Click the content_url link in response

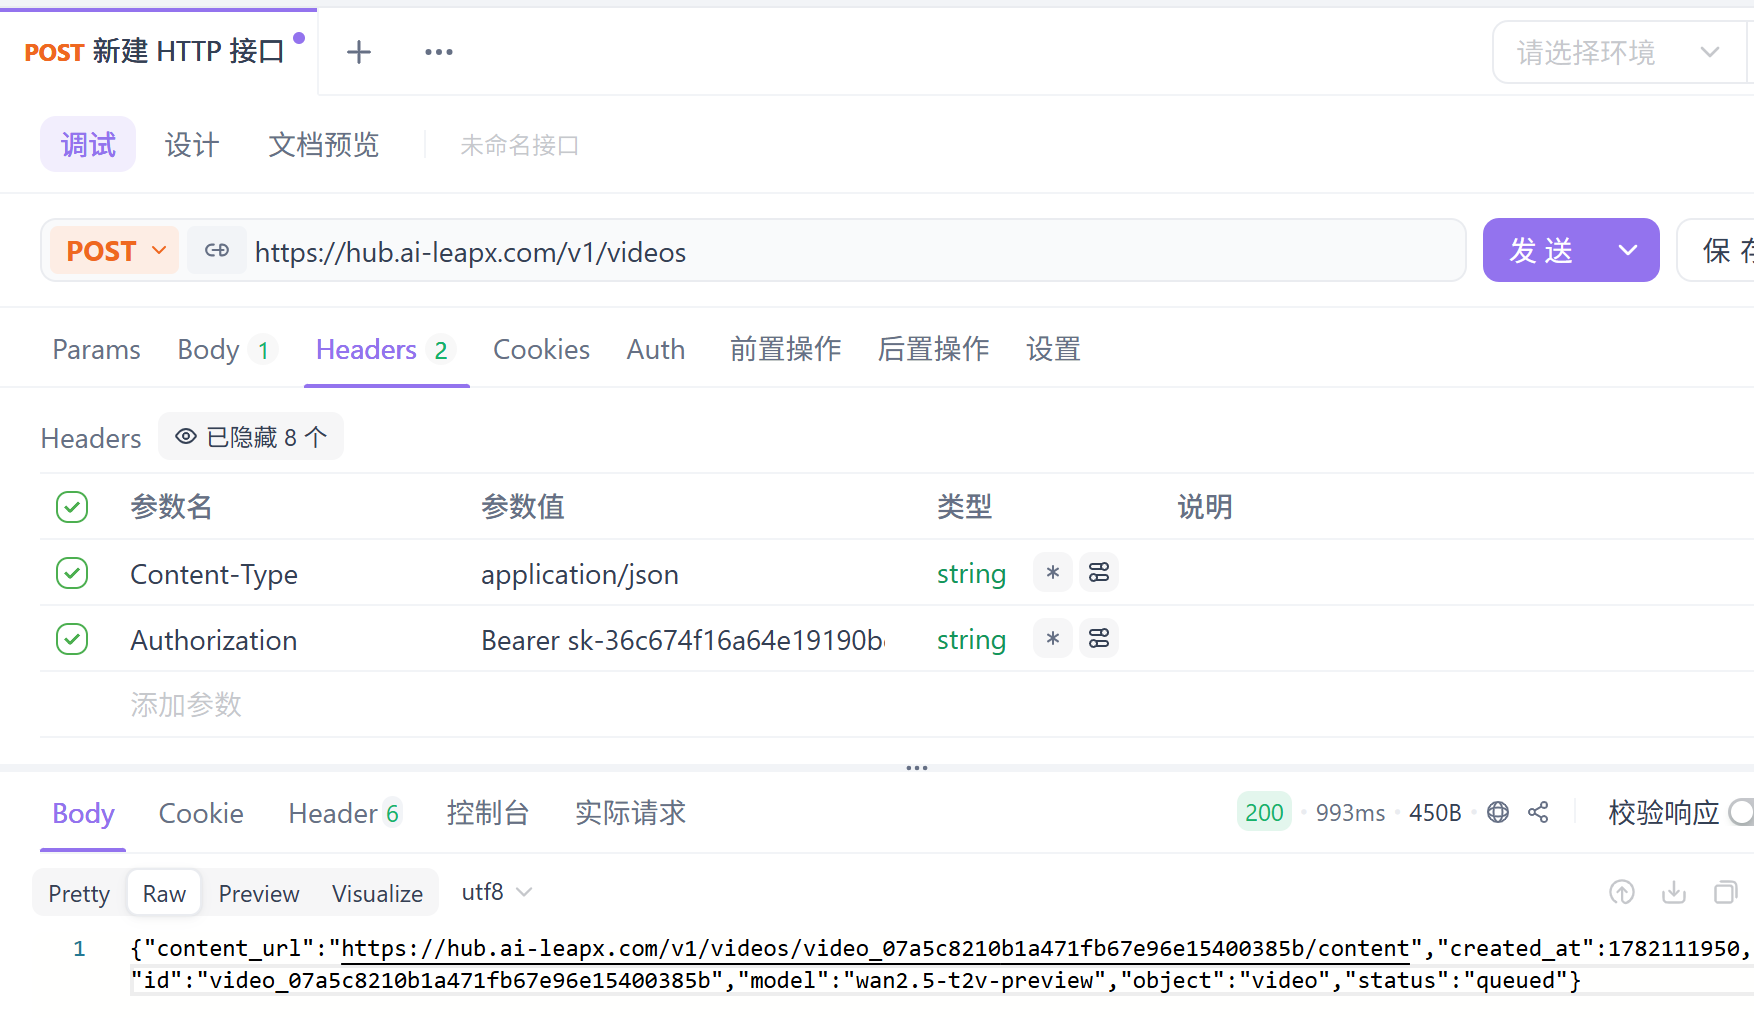(875, 948)
